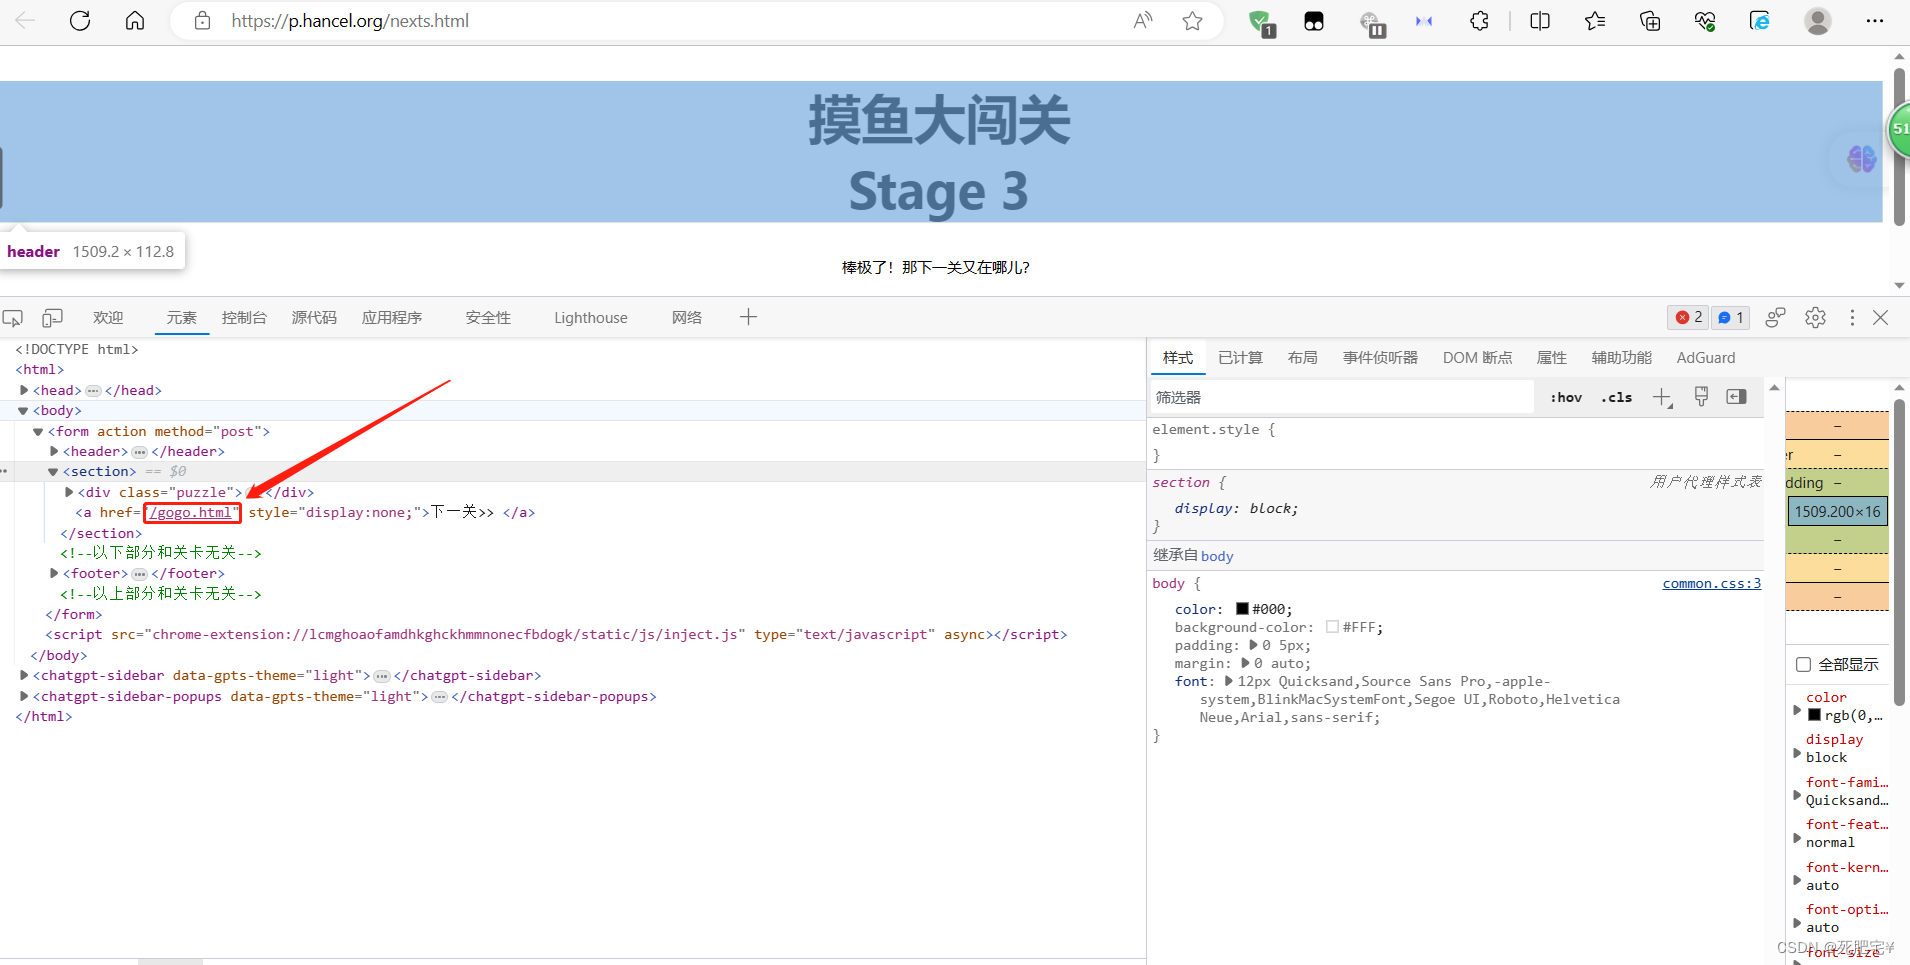This screenshot has width=1910, height=965.
Task: Open the DevTools customize menu
Action: [1852, 317]
